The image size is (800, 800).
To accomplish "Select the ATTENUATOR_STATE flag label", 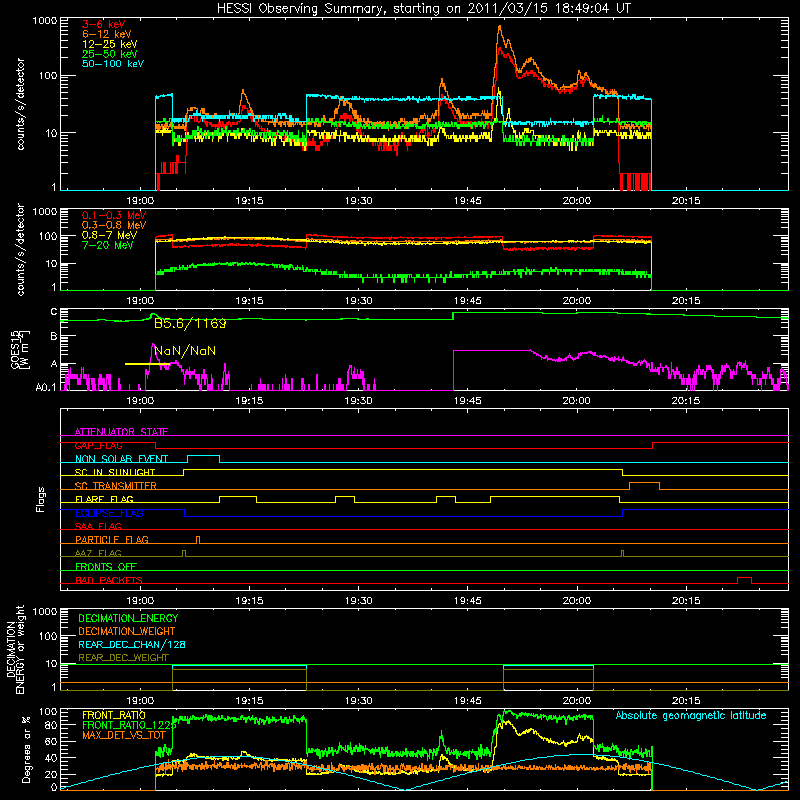I will [121, 432].
